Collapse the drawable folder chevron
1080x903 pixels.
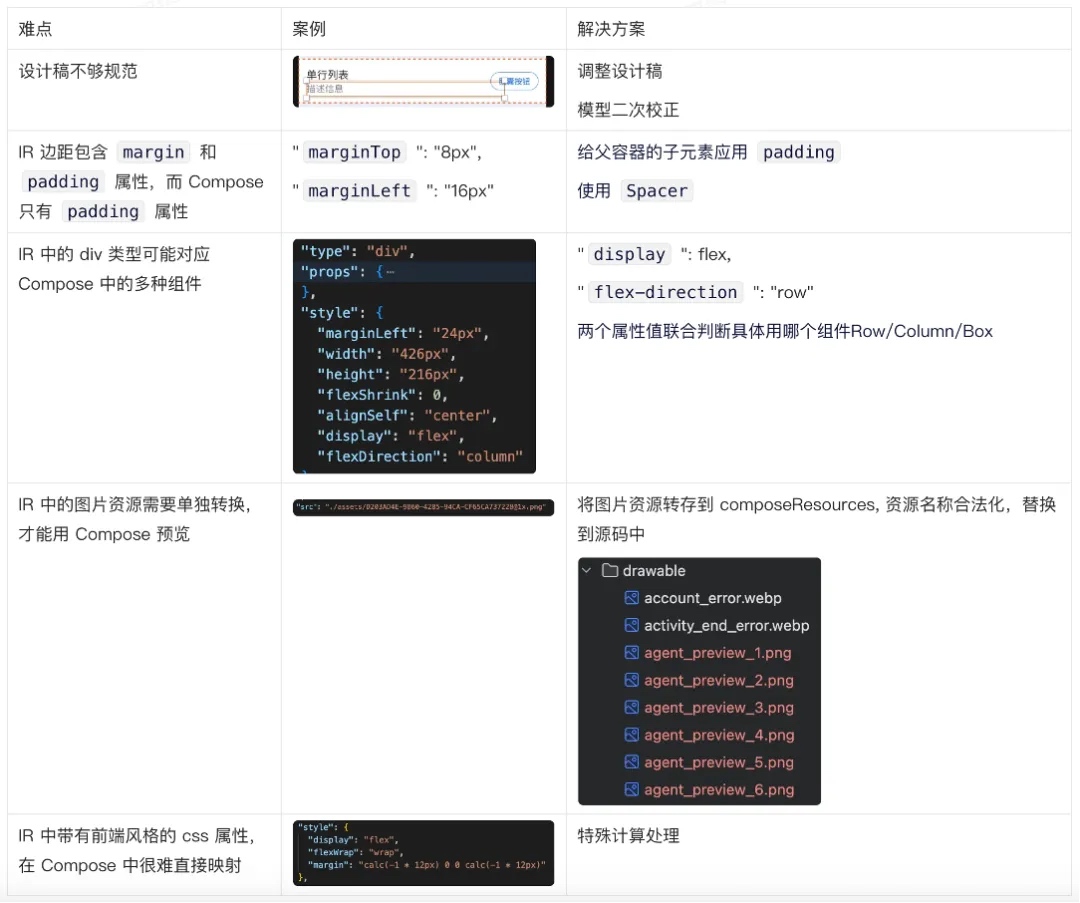(x=587, y=571)
